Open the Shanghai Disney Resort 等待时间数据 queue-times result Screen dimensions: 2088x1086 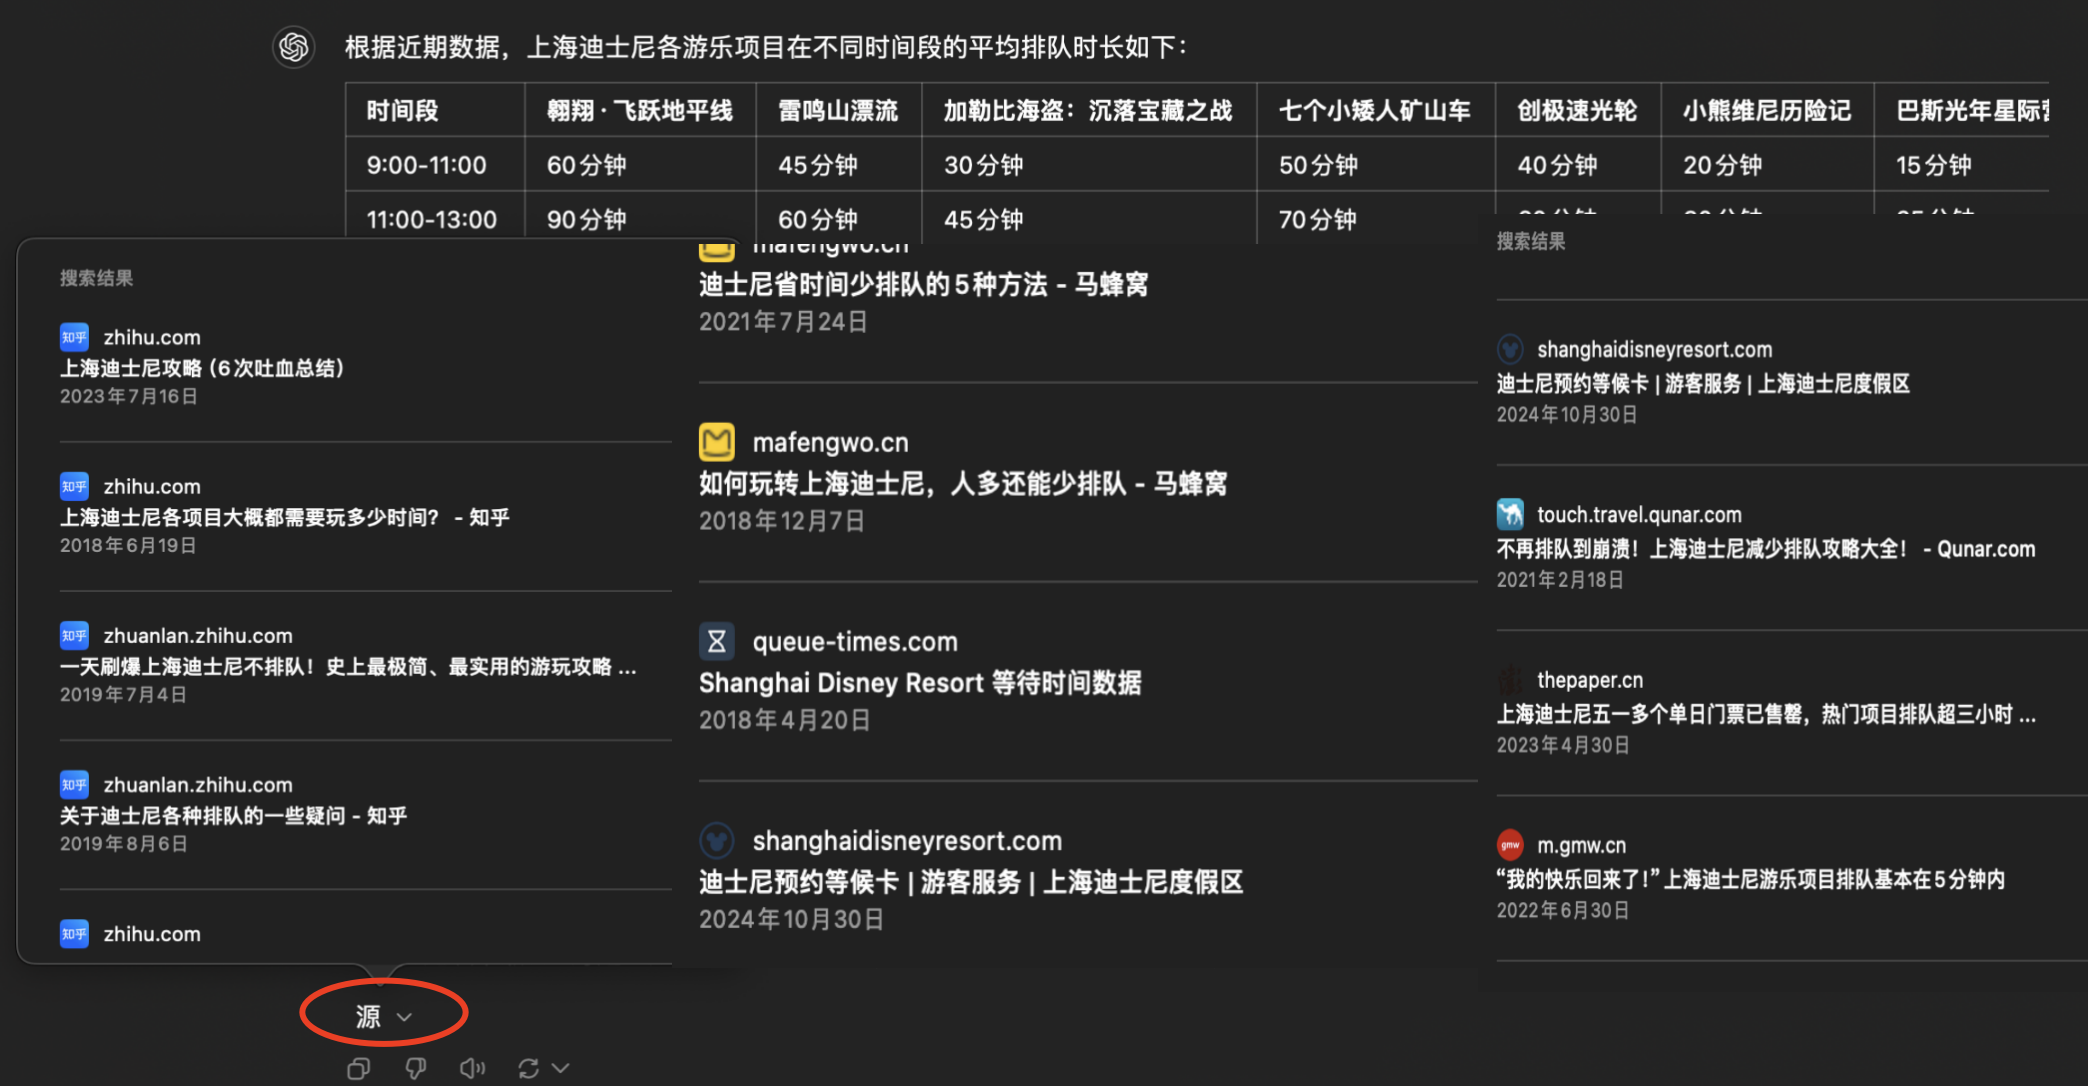(x=919, y=683)
